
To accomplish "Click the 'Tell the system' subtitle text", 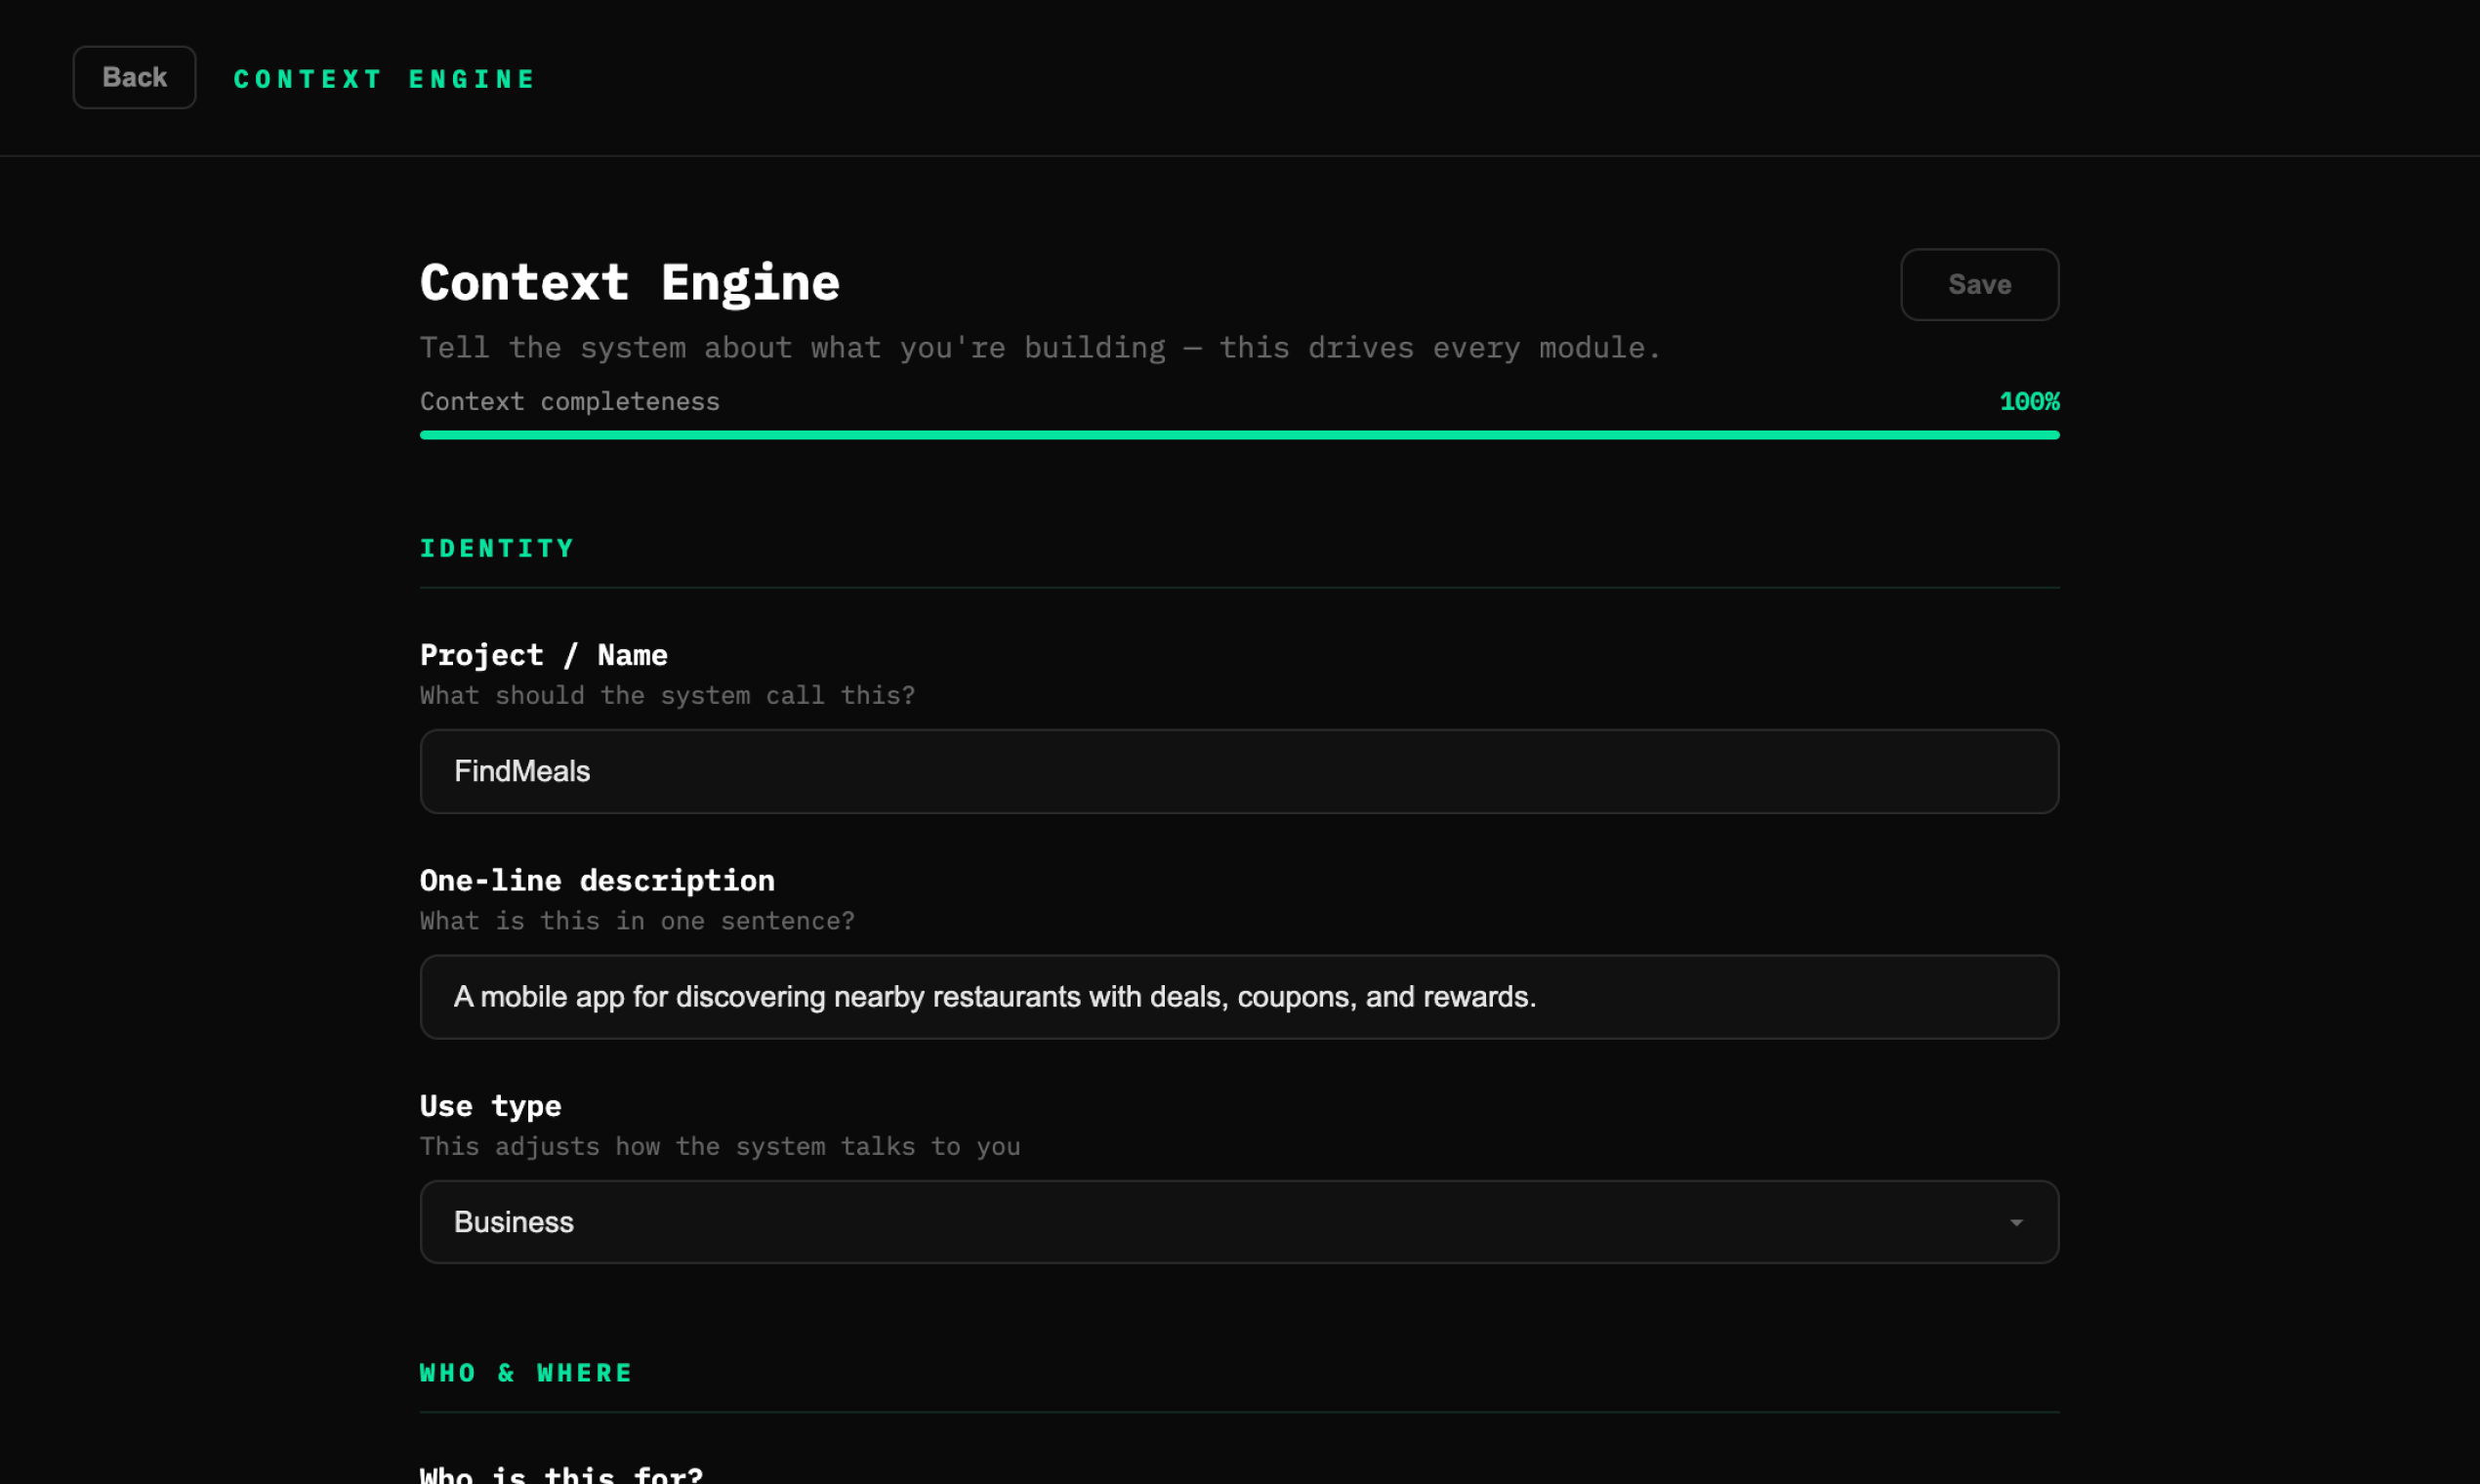I will click(1039, 348).
